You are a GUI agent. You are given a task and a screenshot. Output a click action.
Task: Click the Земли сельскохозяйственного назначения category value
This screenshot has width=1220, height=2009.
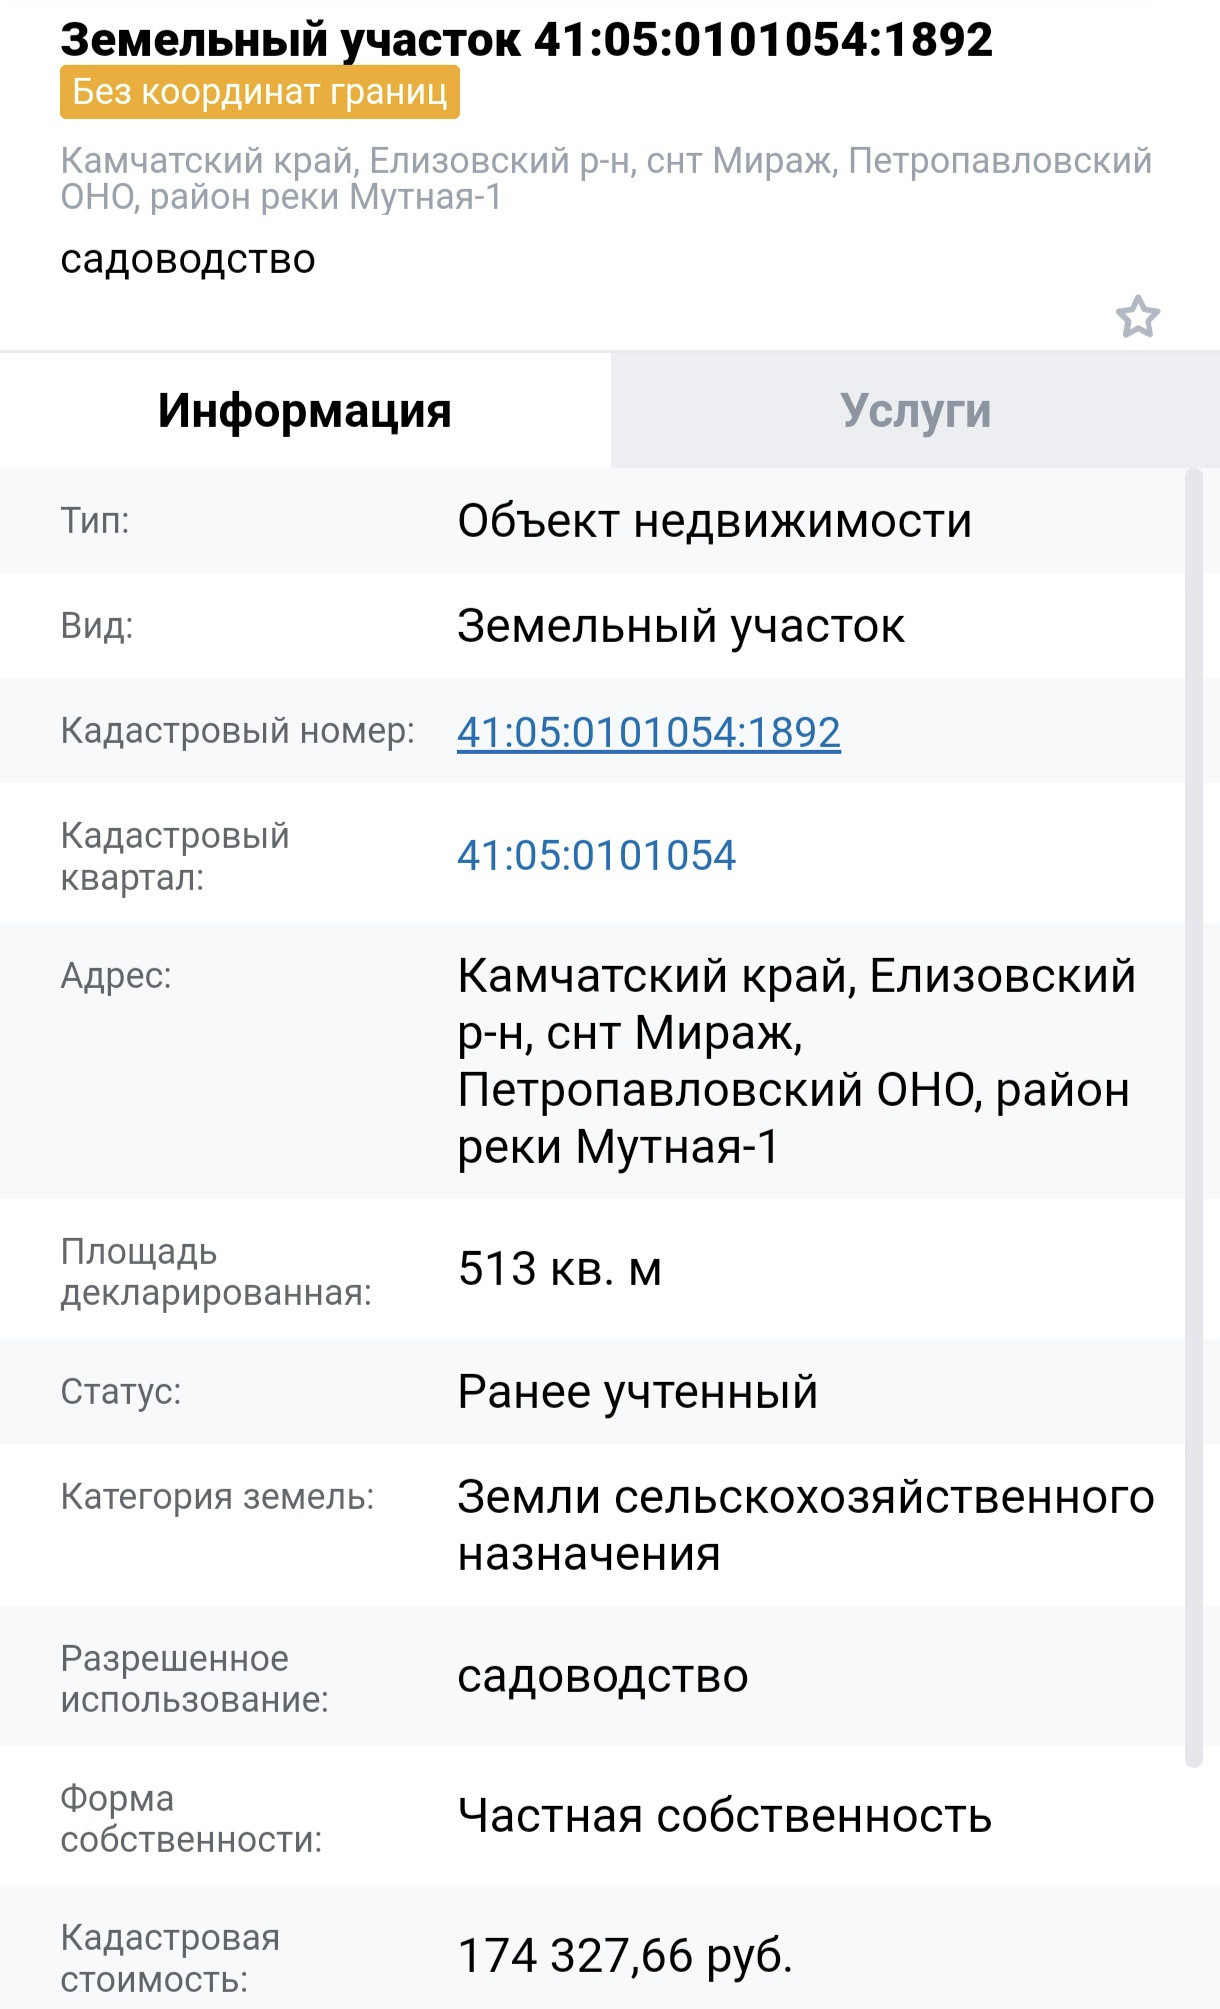(x=805, y=1525)
